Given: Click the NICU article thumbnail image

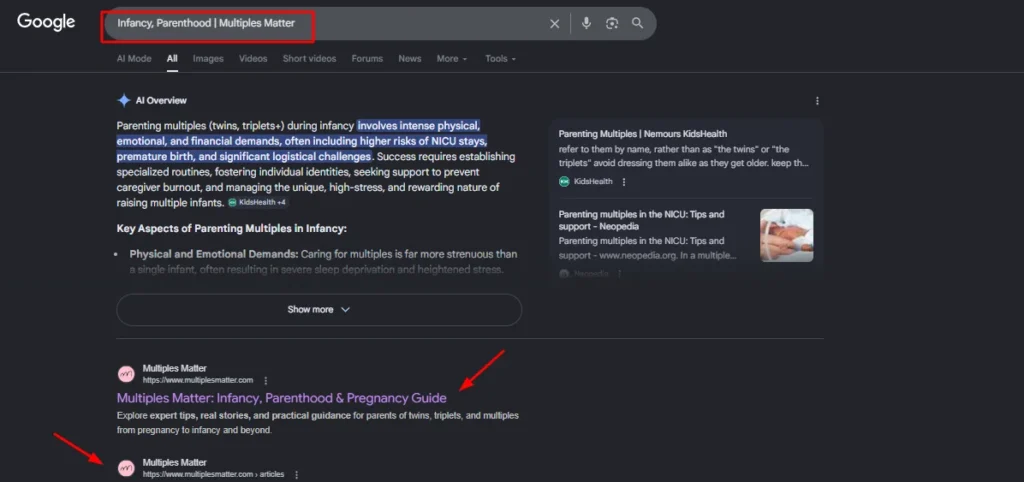Looking at the screenshot, I should point(786,235).
